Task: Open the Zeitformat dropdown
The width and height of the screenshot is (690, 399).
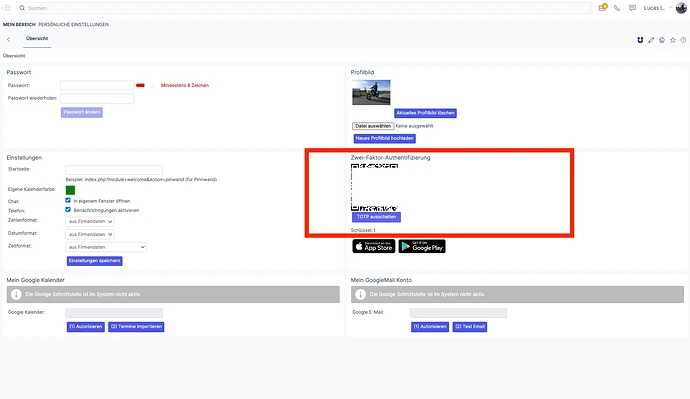Action: (106, 247)
